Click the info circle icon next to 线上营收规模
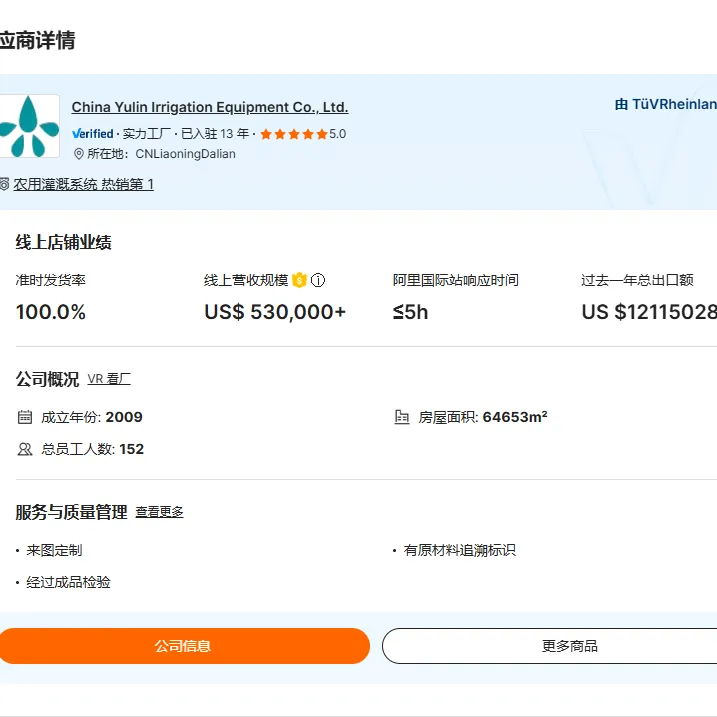This screenshot has height=717, width=717. 318,280
